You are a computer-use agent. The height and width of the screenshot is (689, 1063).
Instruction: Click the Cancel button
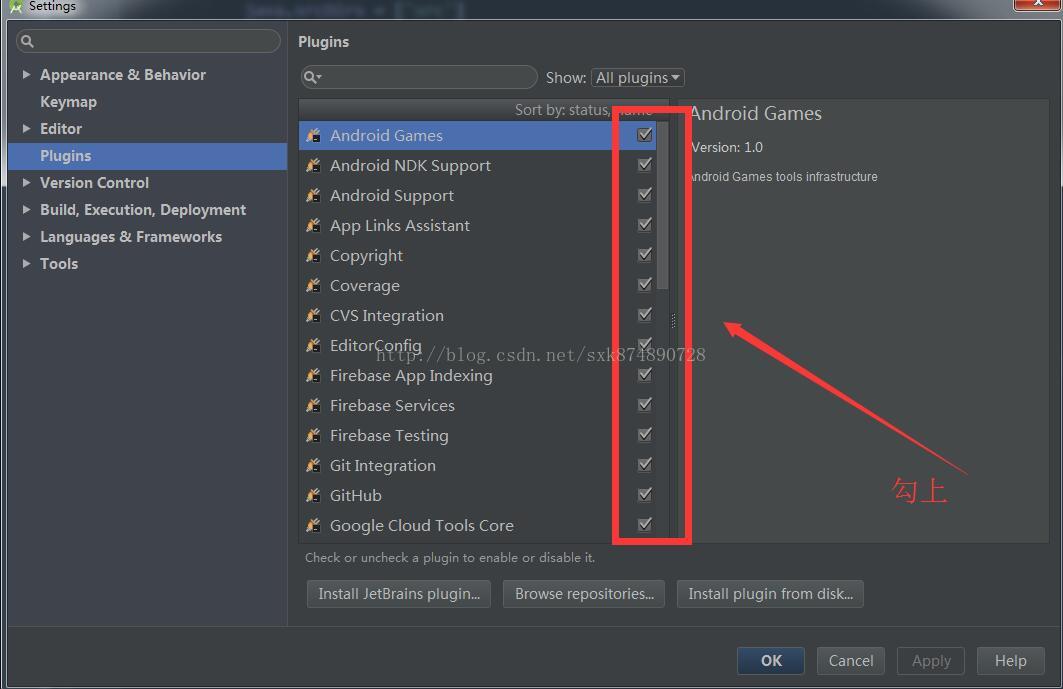tap(851, 661)
